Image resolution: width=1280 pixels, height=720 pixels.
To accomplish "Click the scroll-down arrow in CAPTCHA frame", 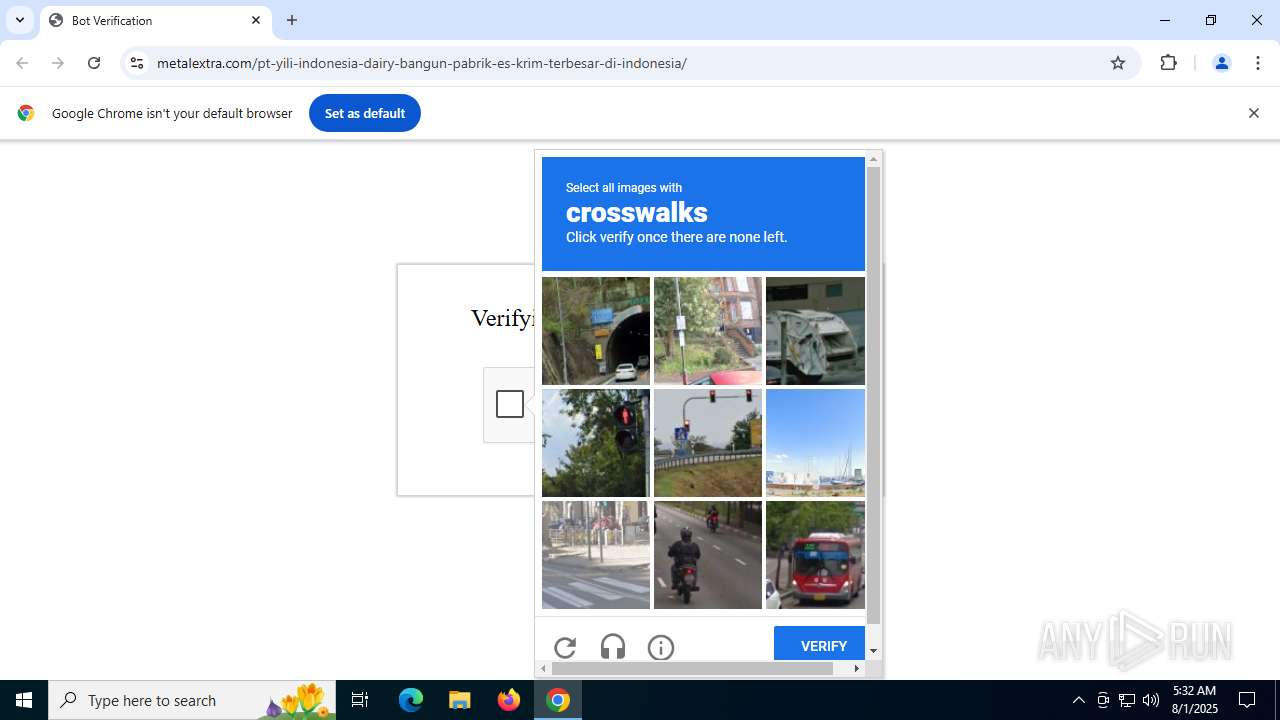I will (x=873, y=651).
